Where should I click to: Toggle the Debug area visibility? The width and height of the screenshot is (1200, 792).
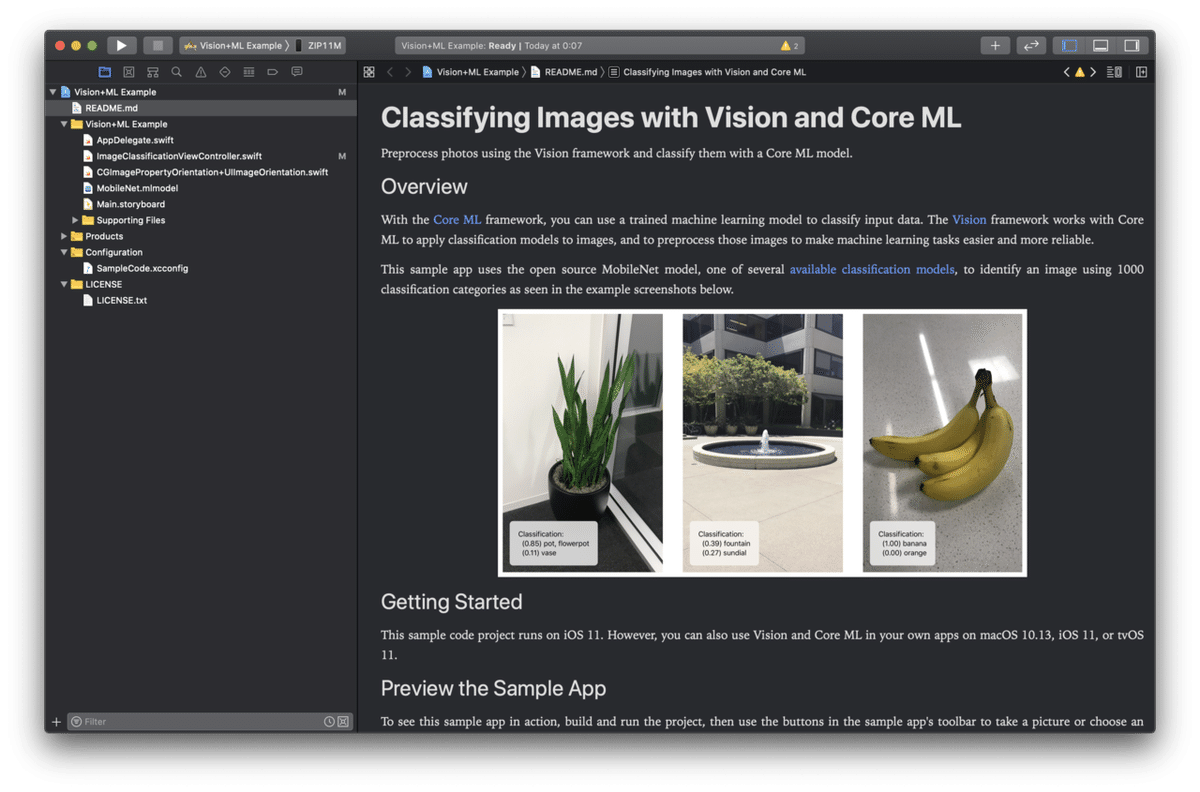click(1100, 45)
